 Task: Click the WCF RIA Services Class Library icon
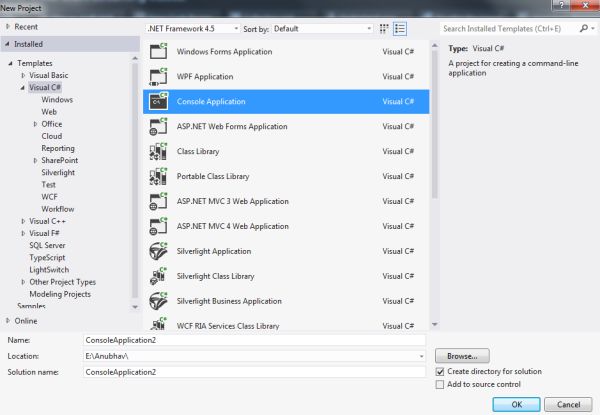(158, 324)
